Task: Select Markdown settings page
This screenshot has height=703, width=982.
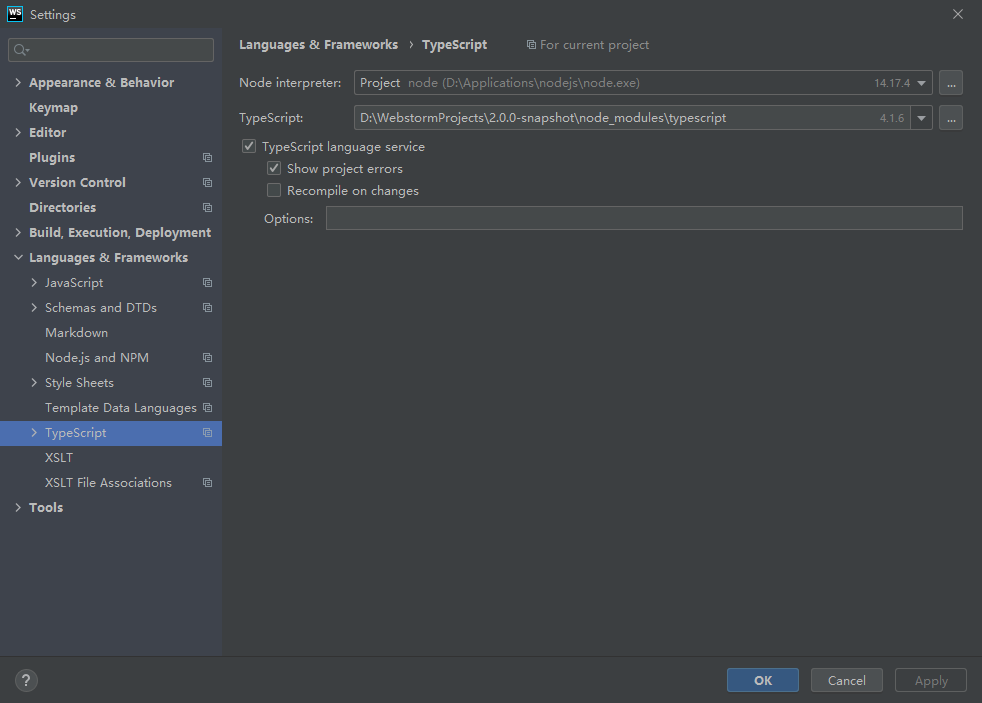Action: pyautogui.click(x=76, y=333)
